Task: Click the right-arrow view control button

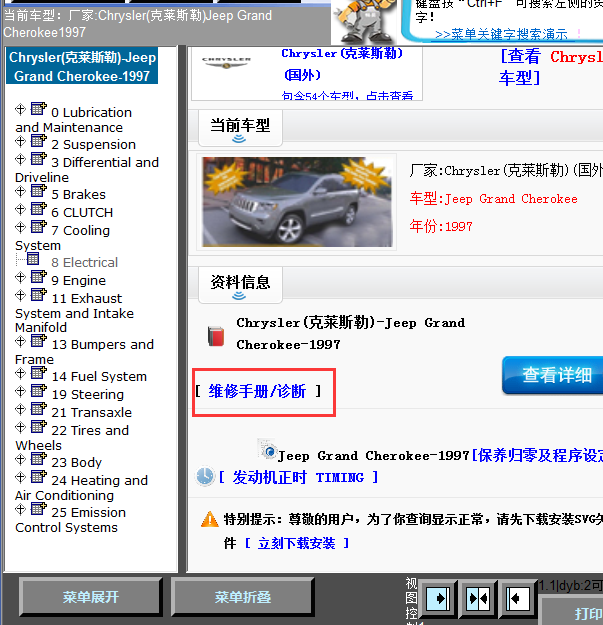Action: coord(438,599)
